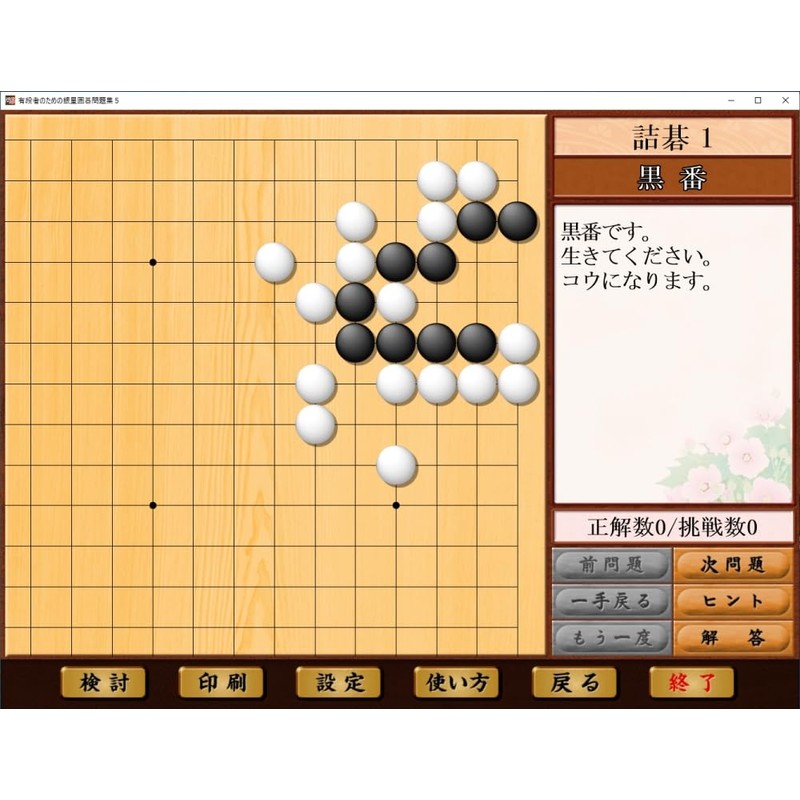Click the upper-left star point on board
Viewport: 800px width, 800px height.
pos(153,262)
